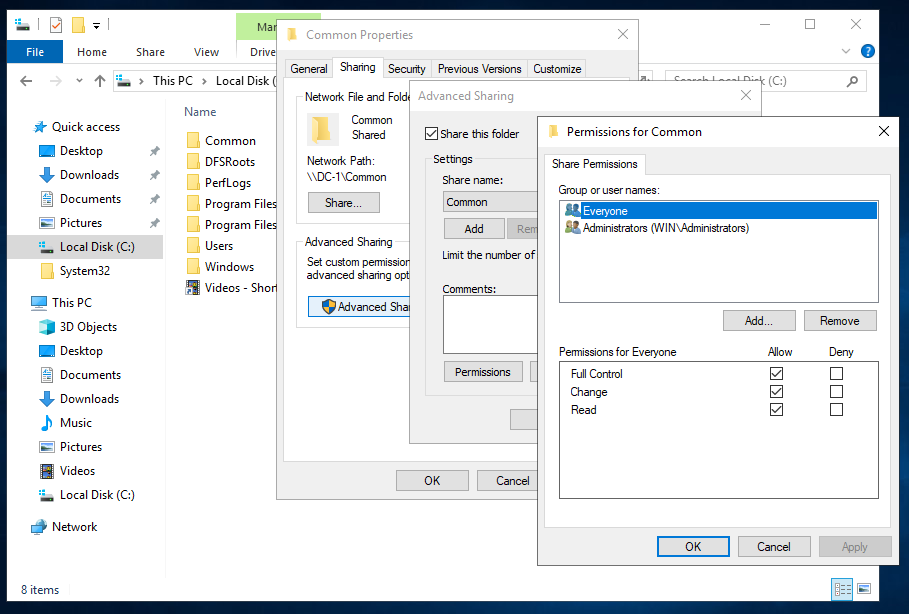
Task: Click the Comments text box in Advanced Sharing
Action: tap(490, 325)
